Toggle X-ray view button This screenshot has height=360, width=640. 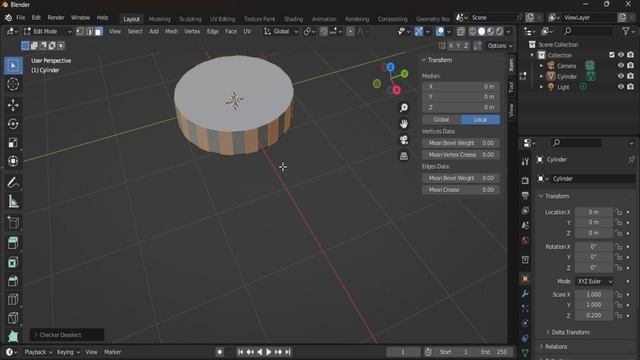tap(461, 31)
